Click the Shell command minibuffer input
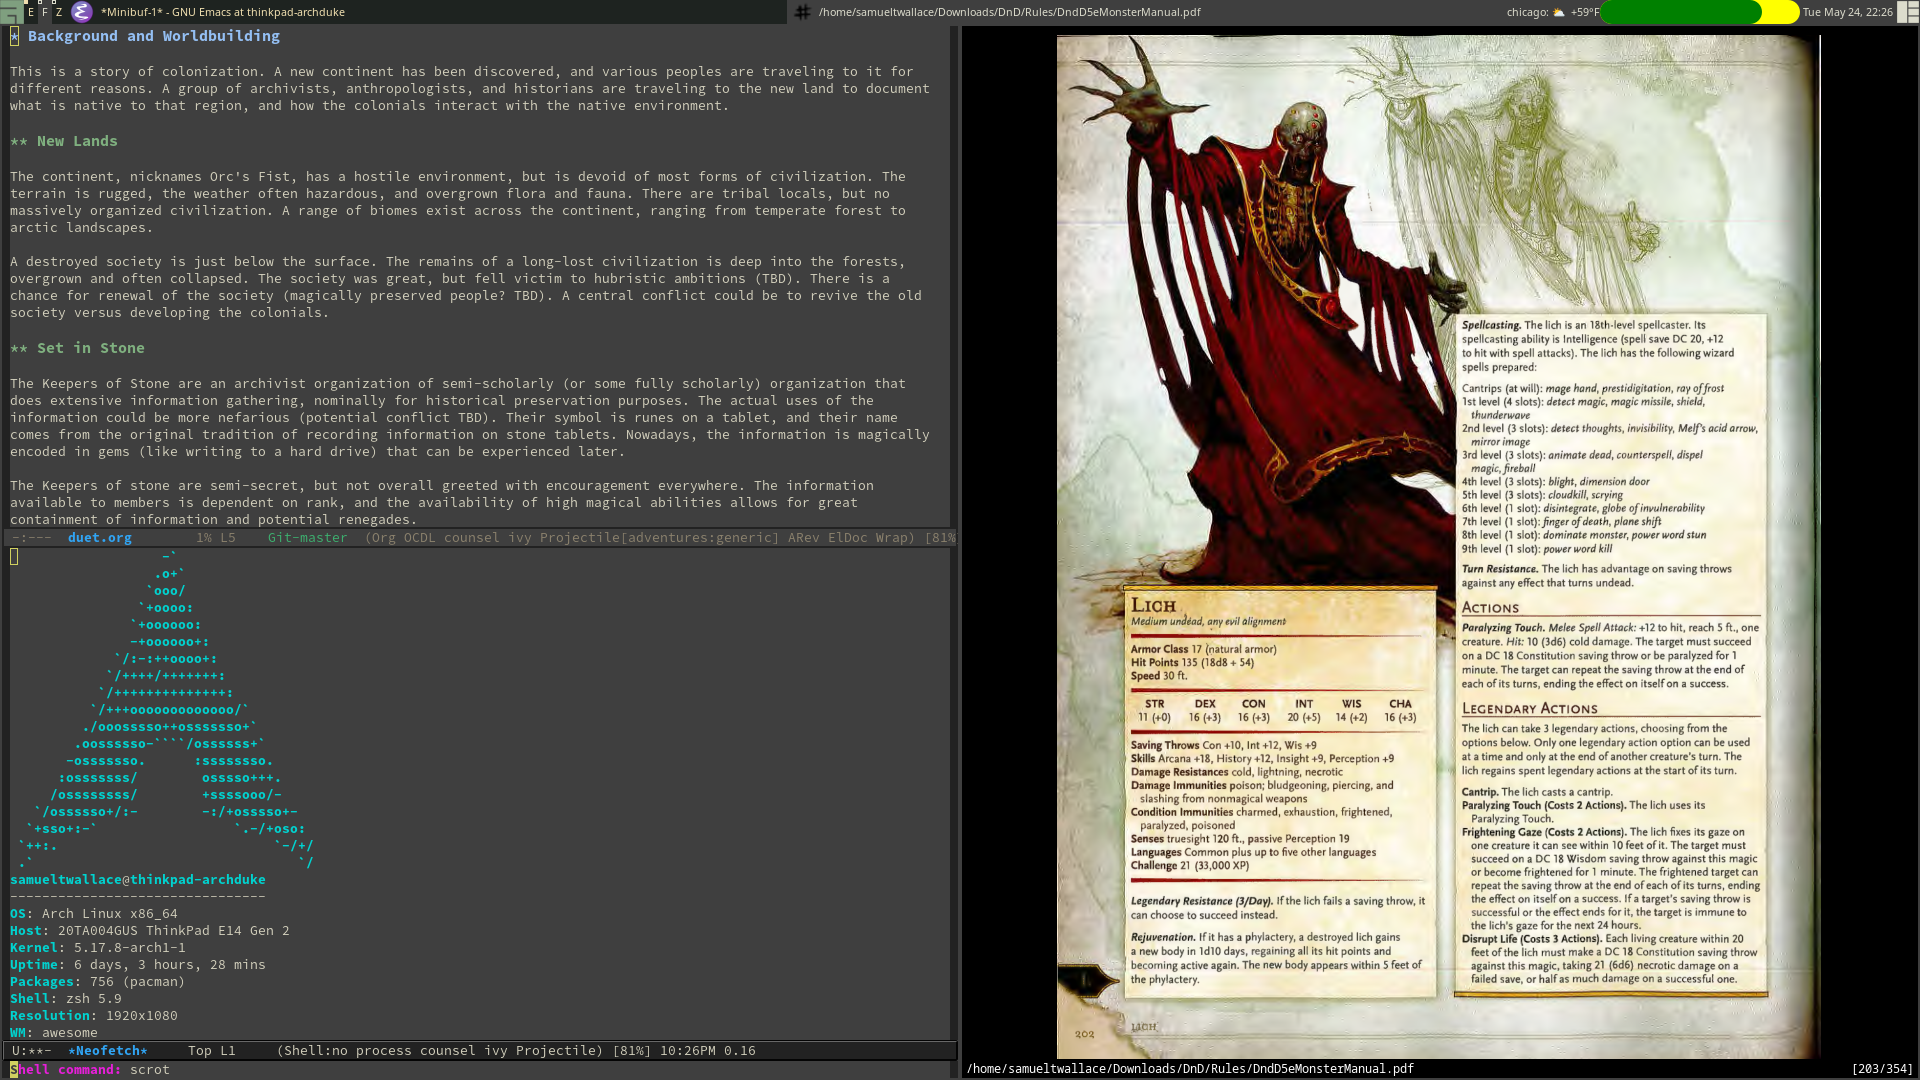 pyautogui.click(x=150, y=1070)
